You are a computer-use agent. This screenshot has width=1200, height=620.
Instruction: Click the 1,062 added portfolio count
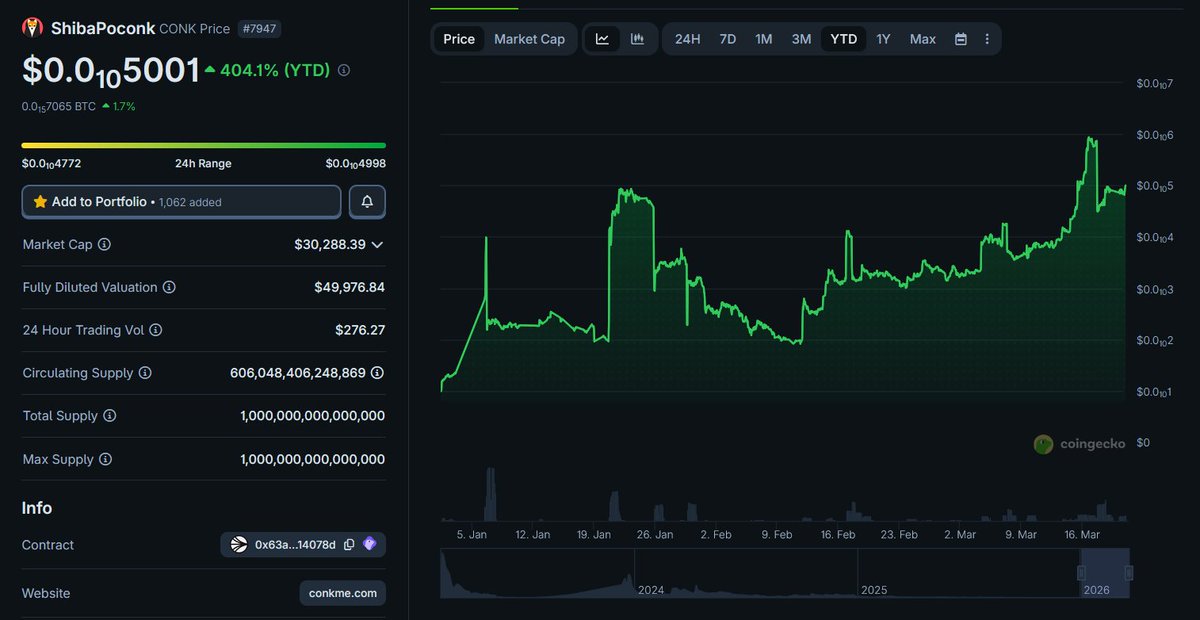[190, 202]
